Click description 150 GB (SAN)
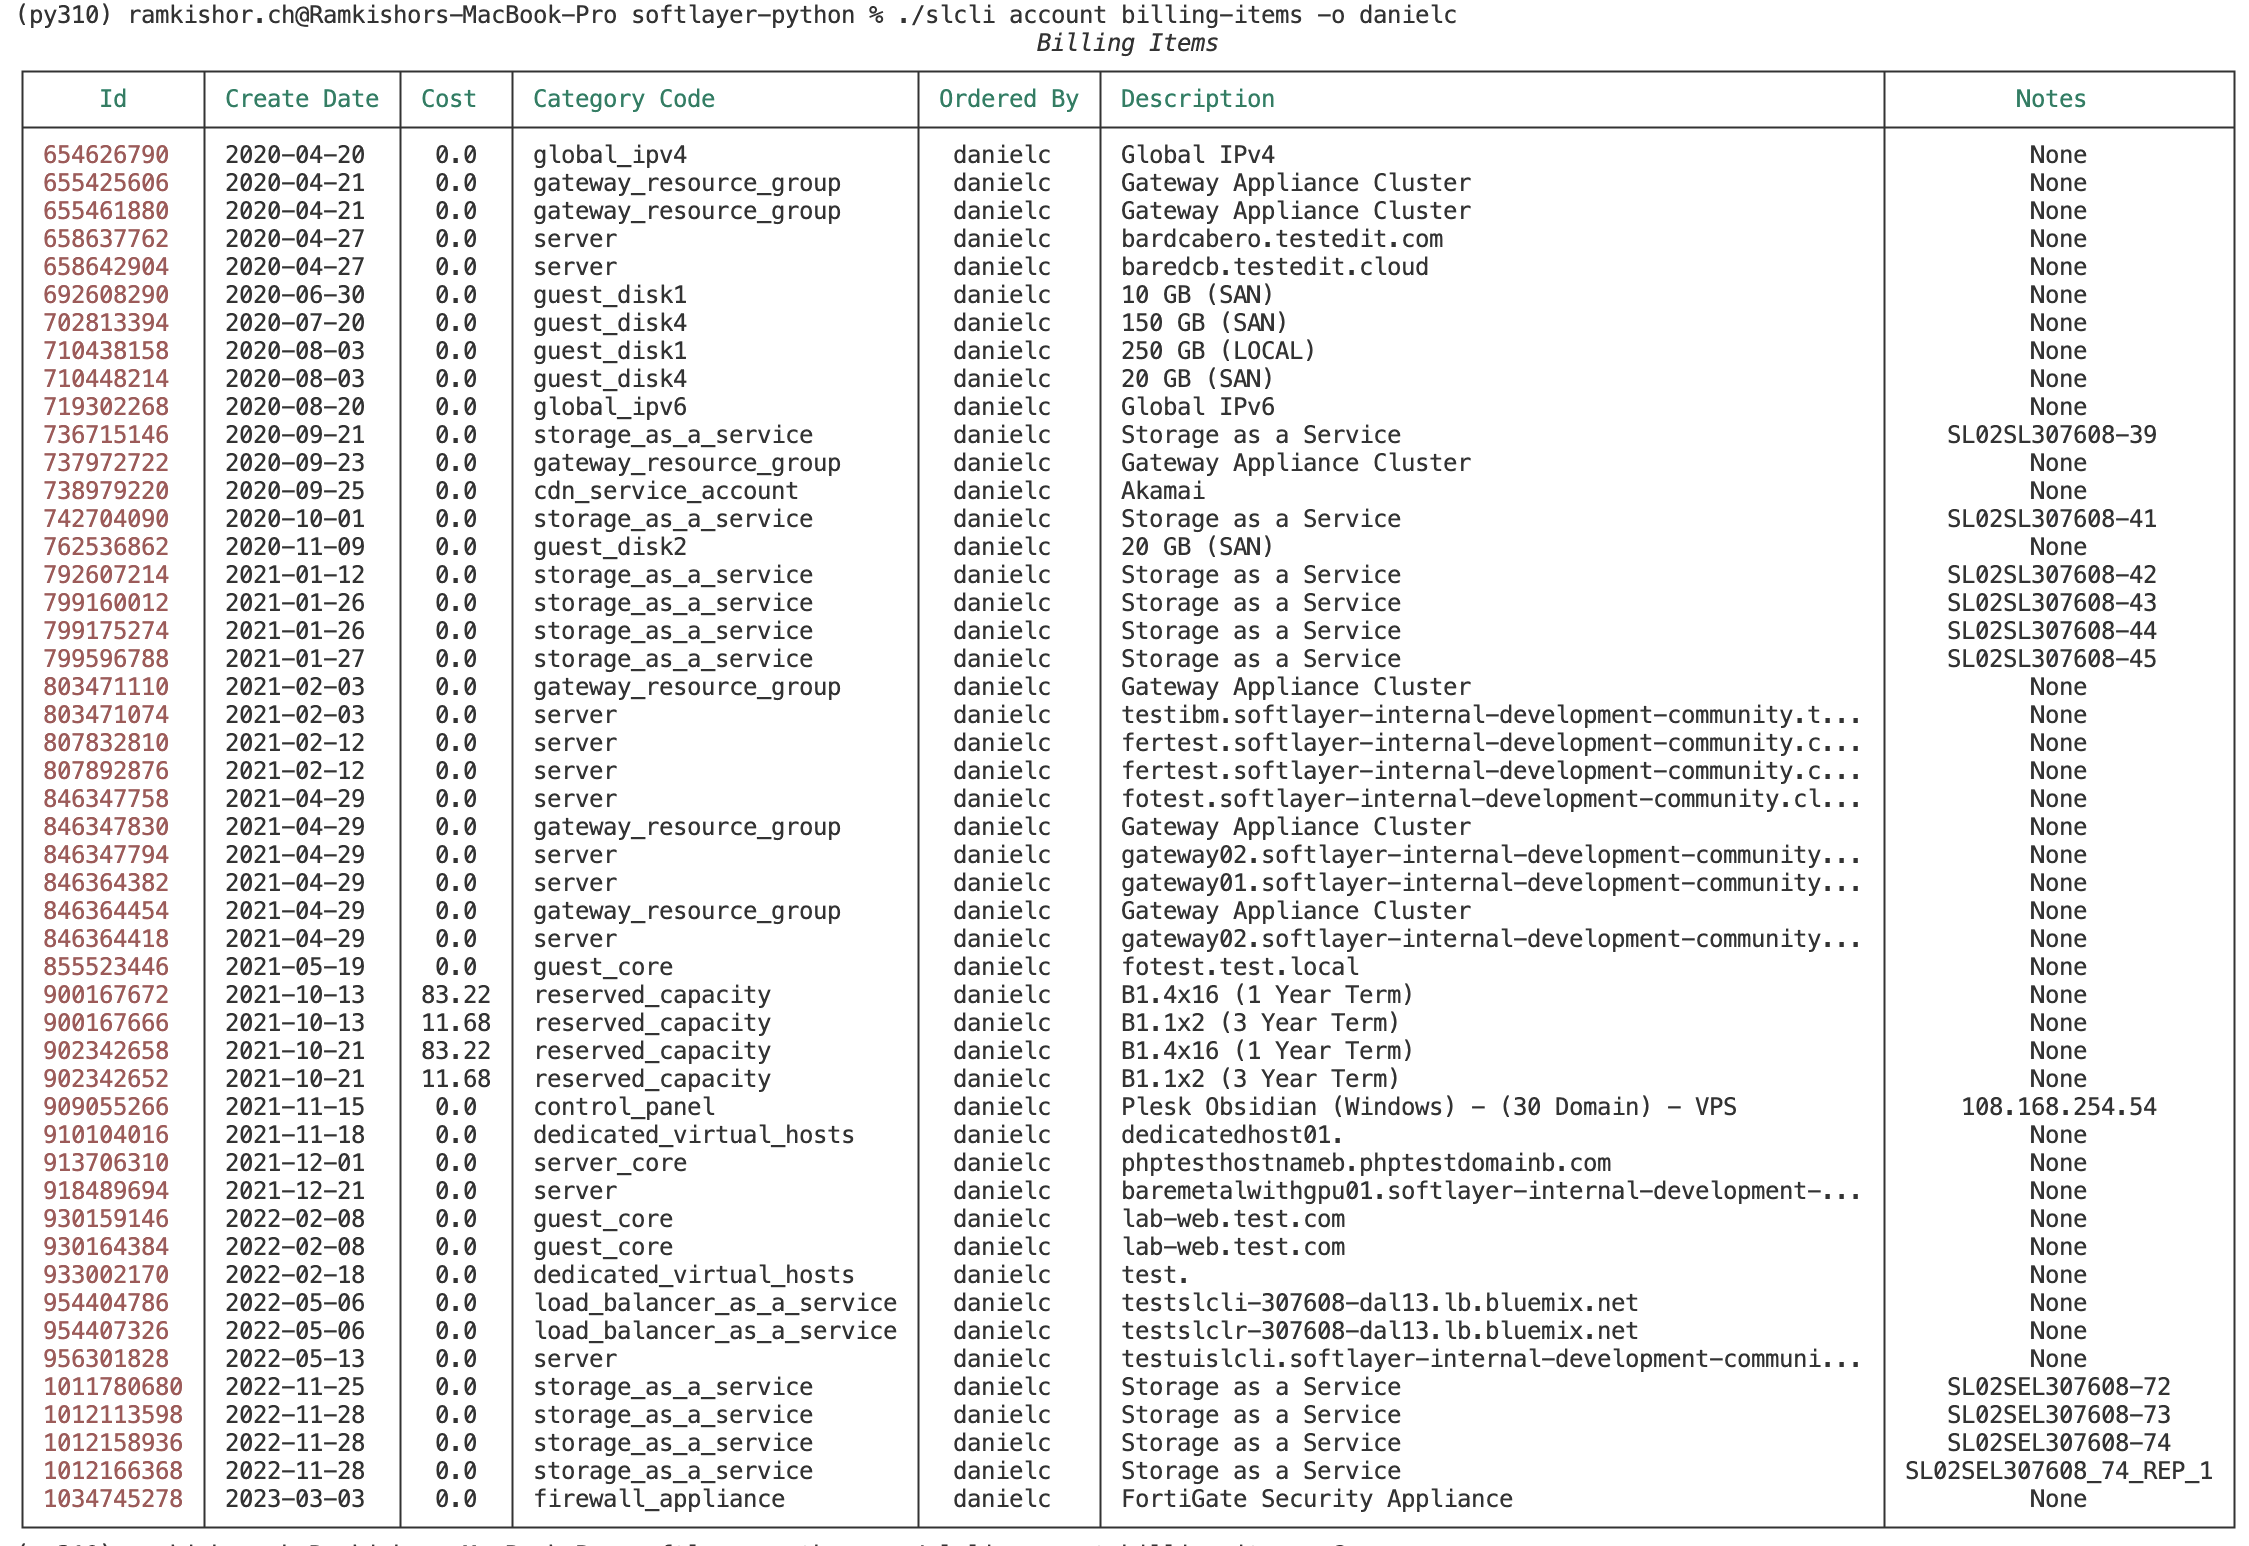Screen dimensions: 2249x1546 1204,323
